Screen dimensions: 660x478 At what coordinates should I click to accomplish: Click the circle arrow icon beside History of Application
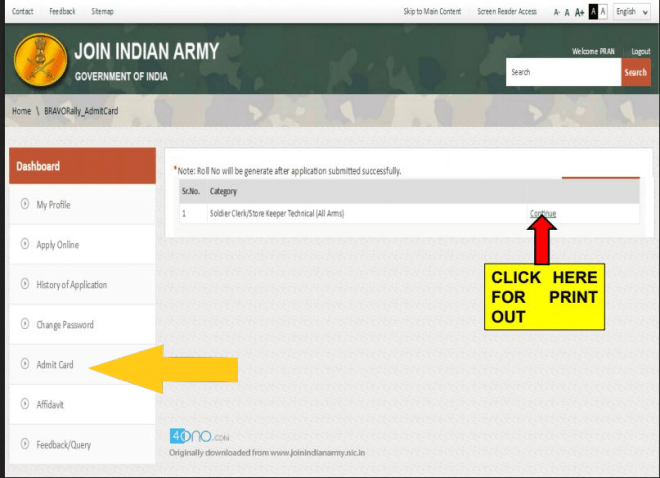[x=25, y=284]
